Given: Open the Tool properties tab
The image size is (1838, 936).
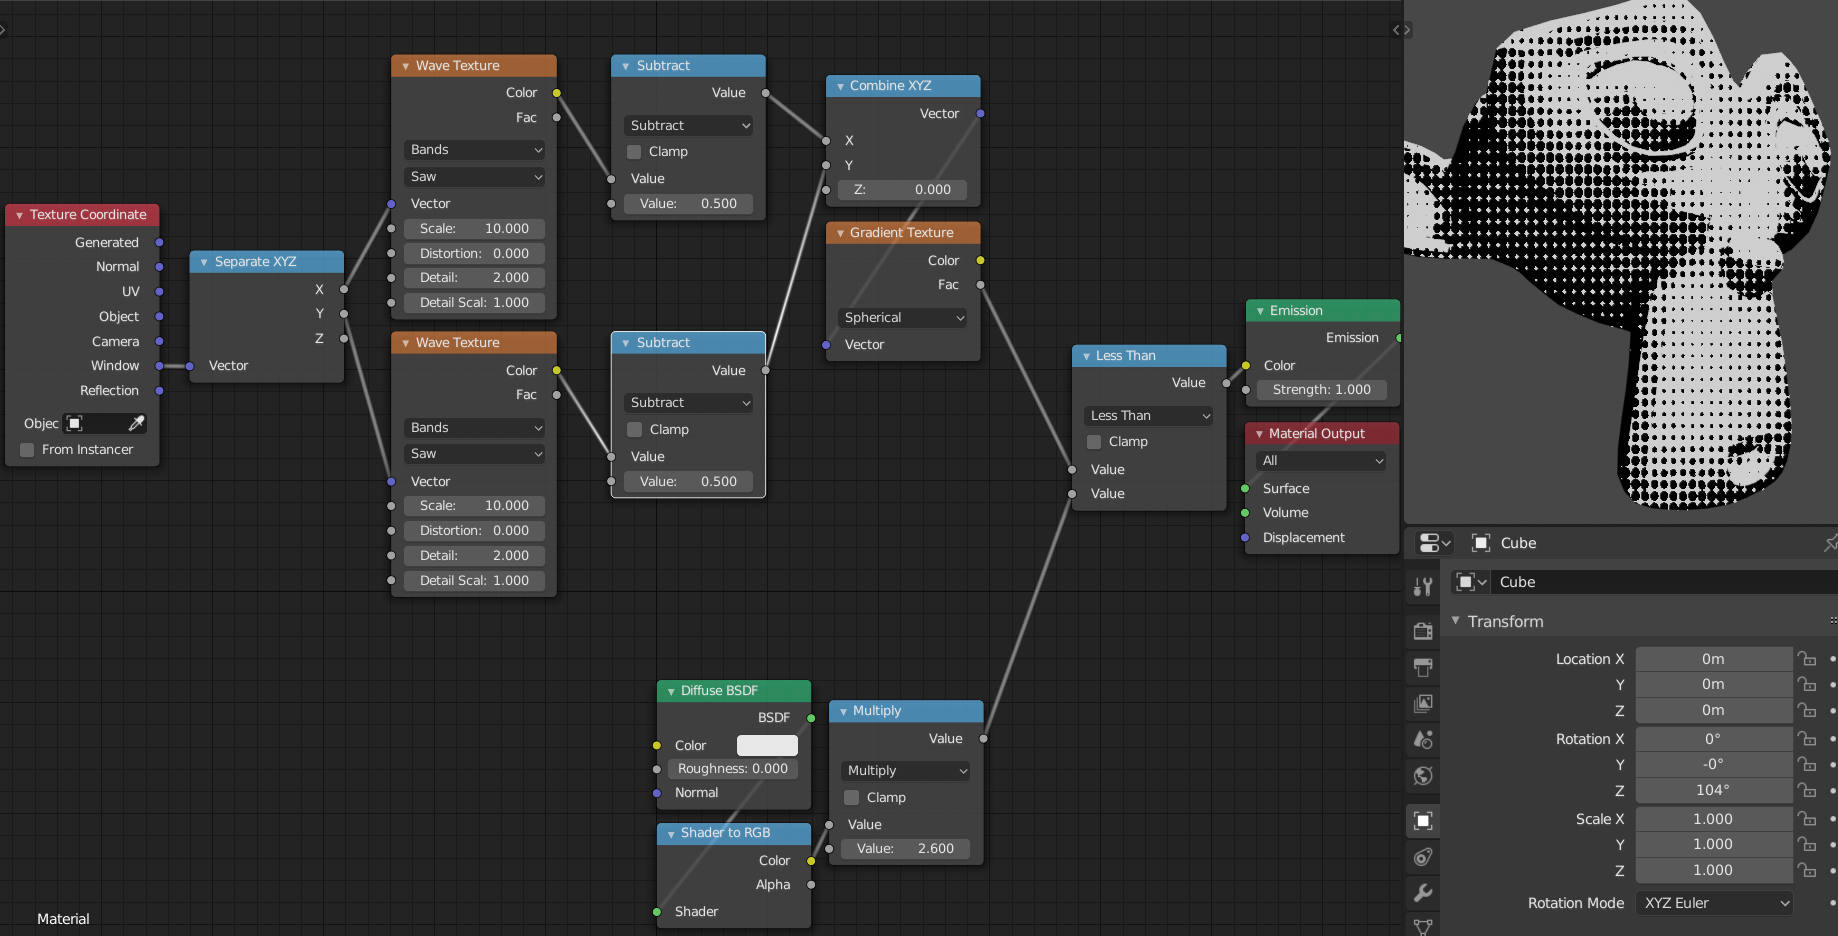Looking at the screenshot, I should point(1423,587).
